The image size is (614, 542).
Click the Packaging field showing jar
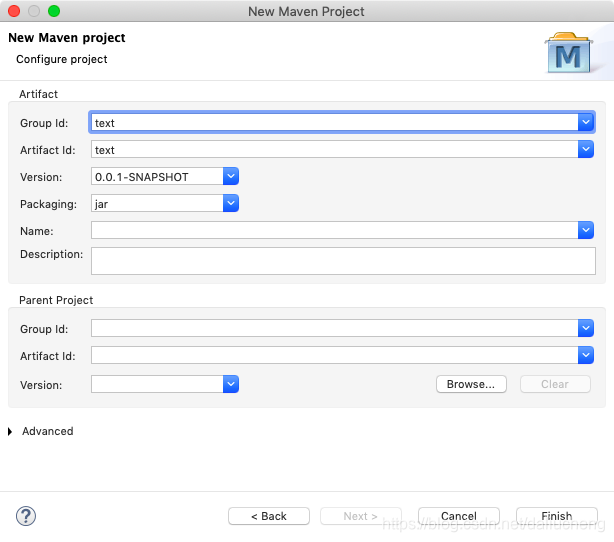click(x=157, y=204)
